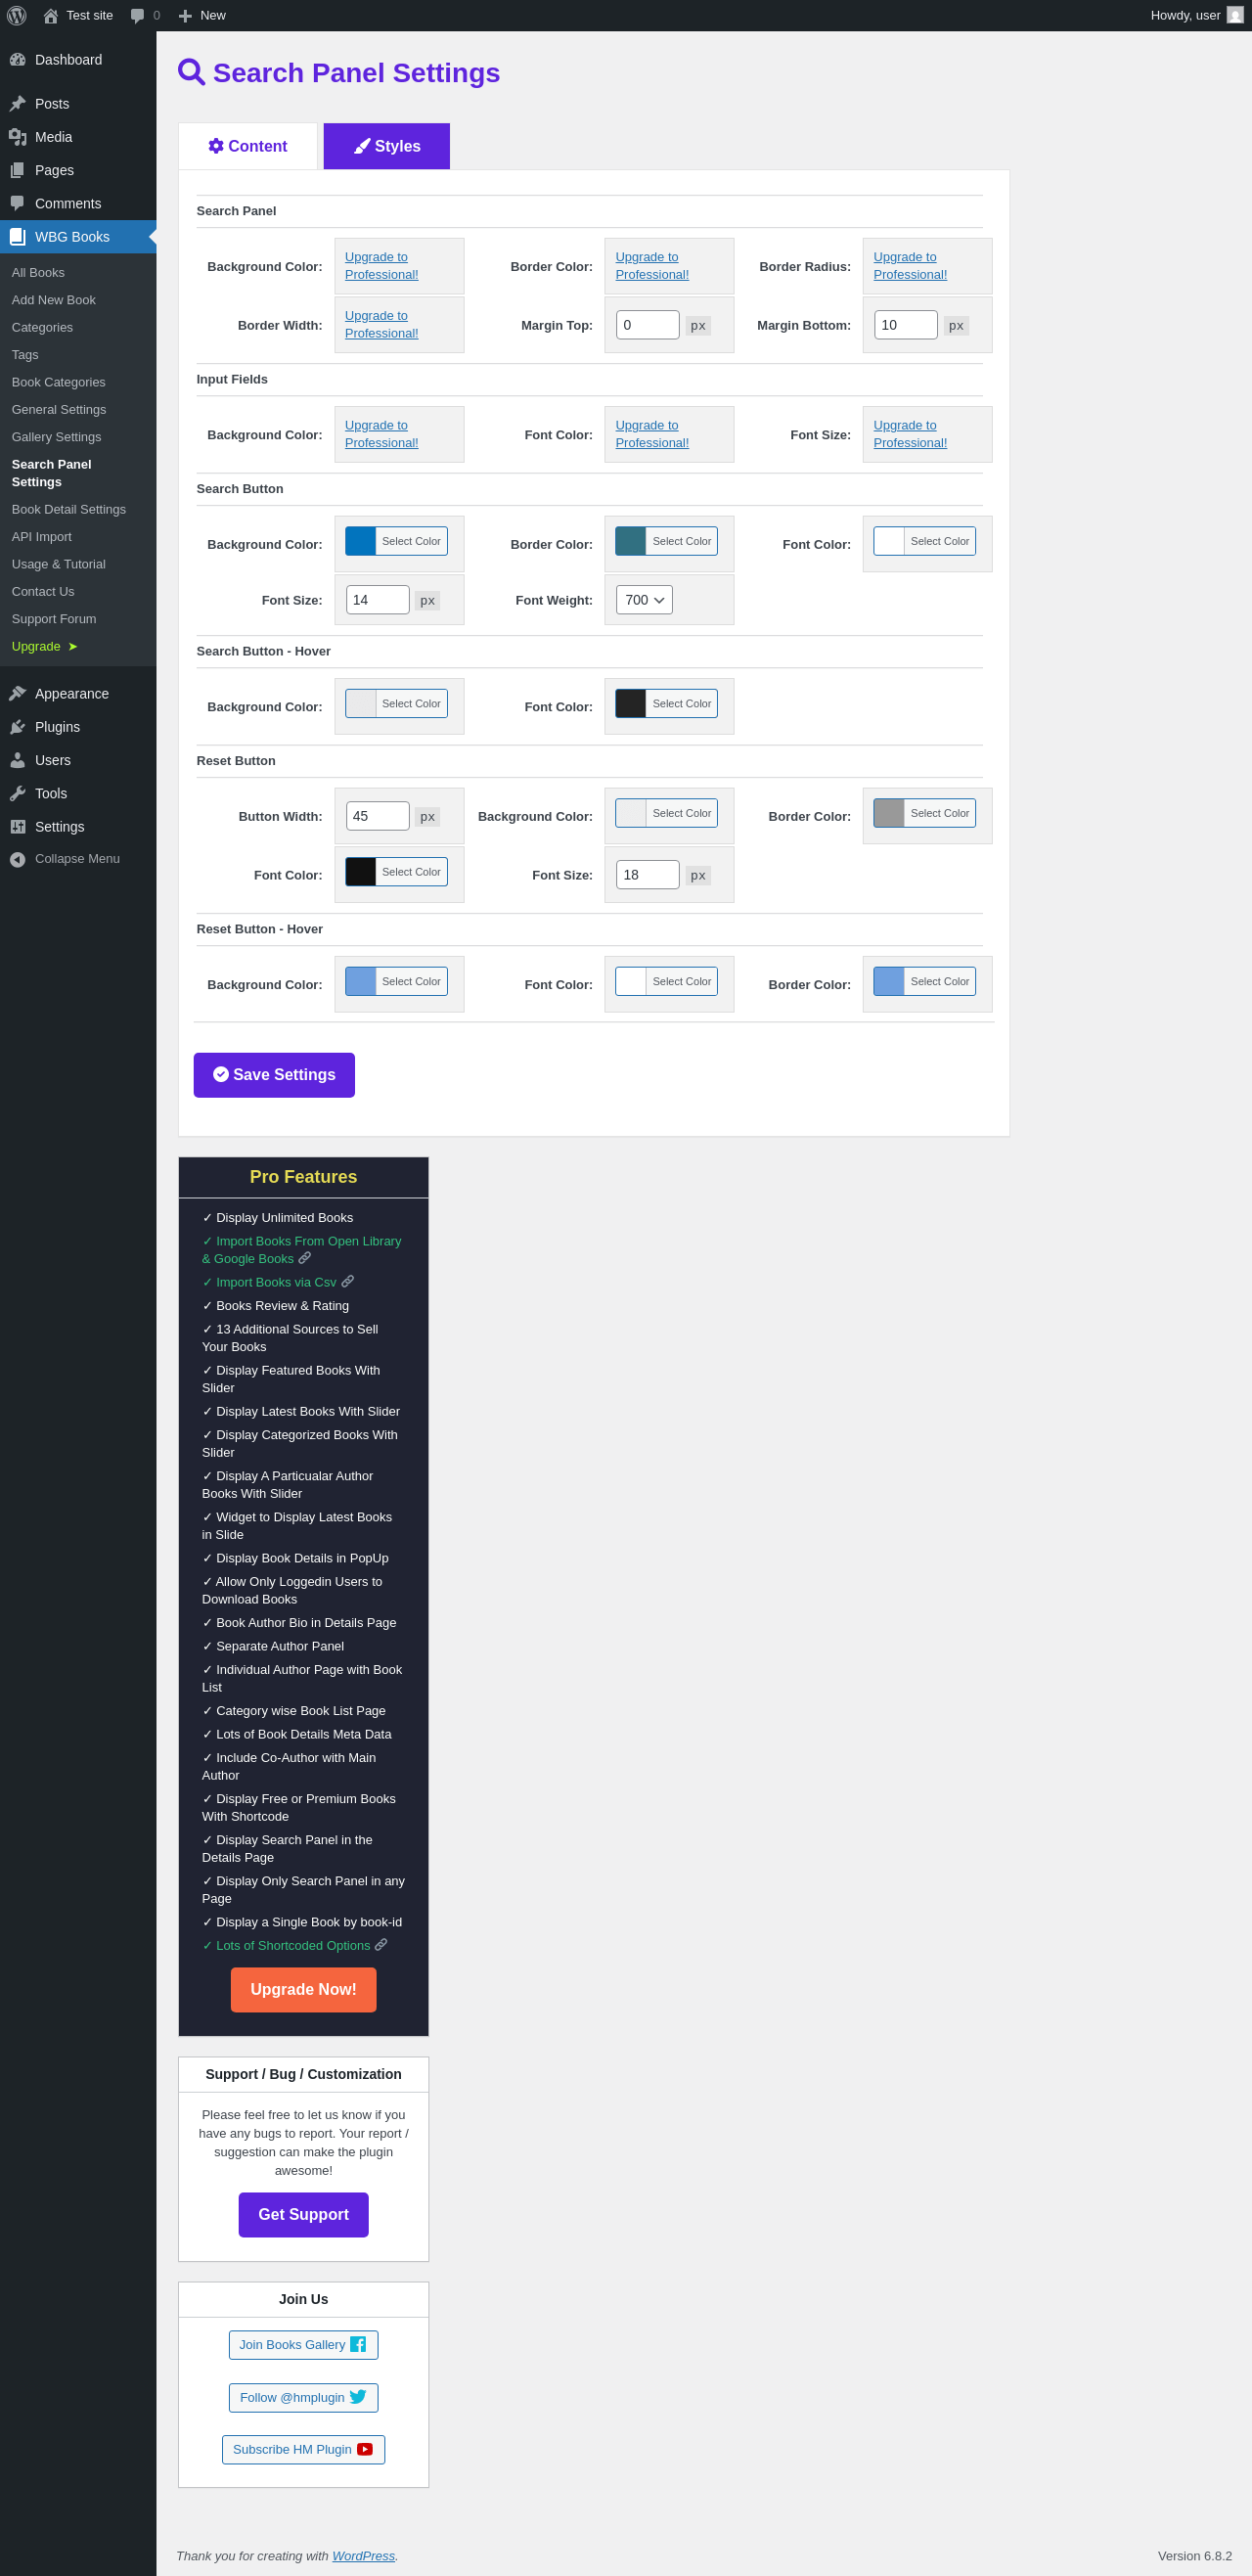Open Gallery Settings submenu item
Viewport: 1252px width, 2576px height.
tap(56, 437)
